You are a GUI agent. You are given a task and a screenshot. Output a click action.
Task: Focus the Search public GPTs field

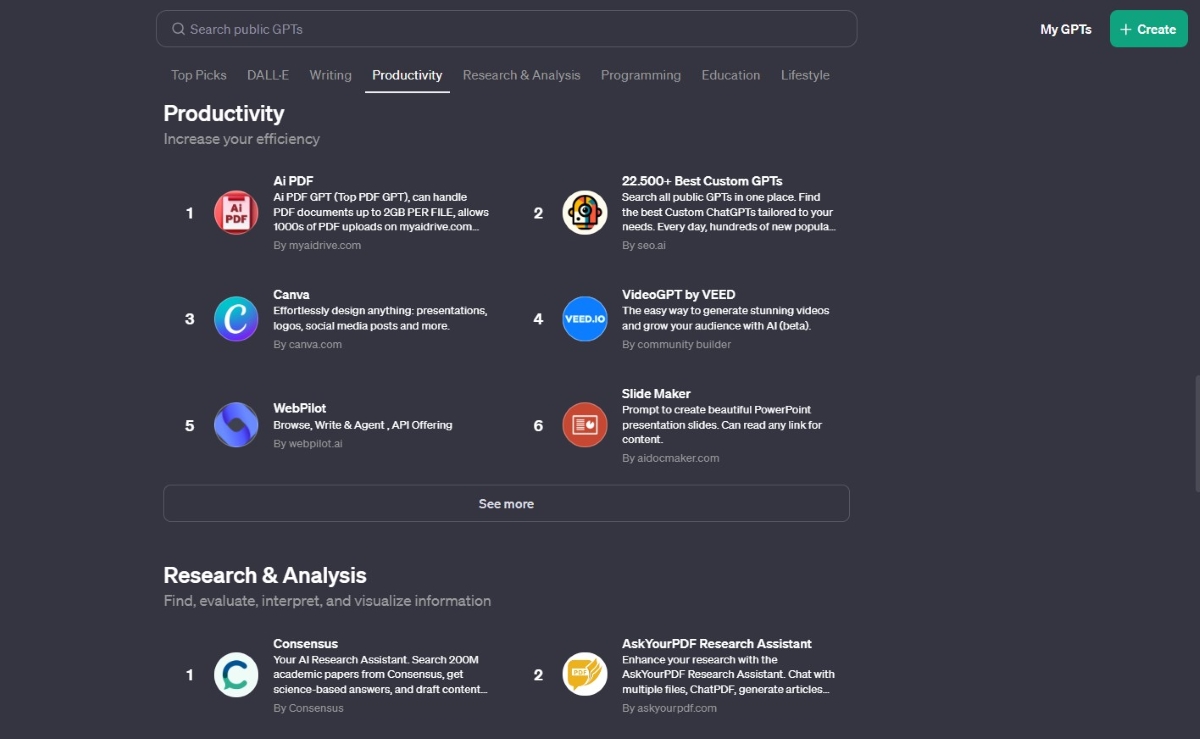pos(506,29)
